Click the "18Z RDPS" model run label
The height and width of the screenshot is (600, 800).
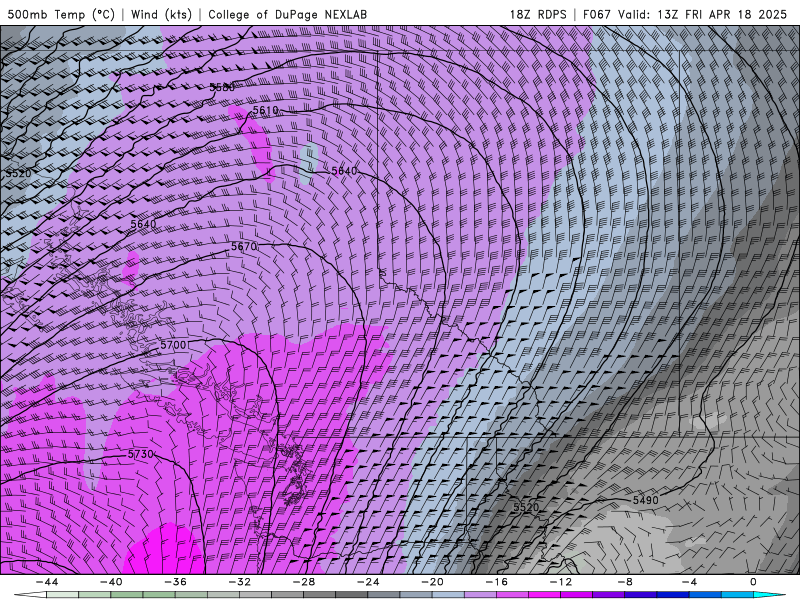tap(538, 14)
